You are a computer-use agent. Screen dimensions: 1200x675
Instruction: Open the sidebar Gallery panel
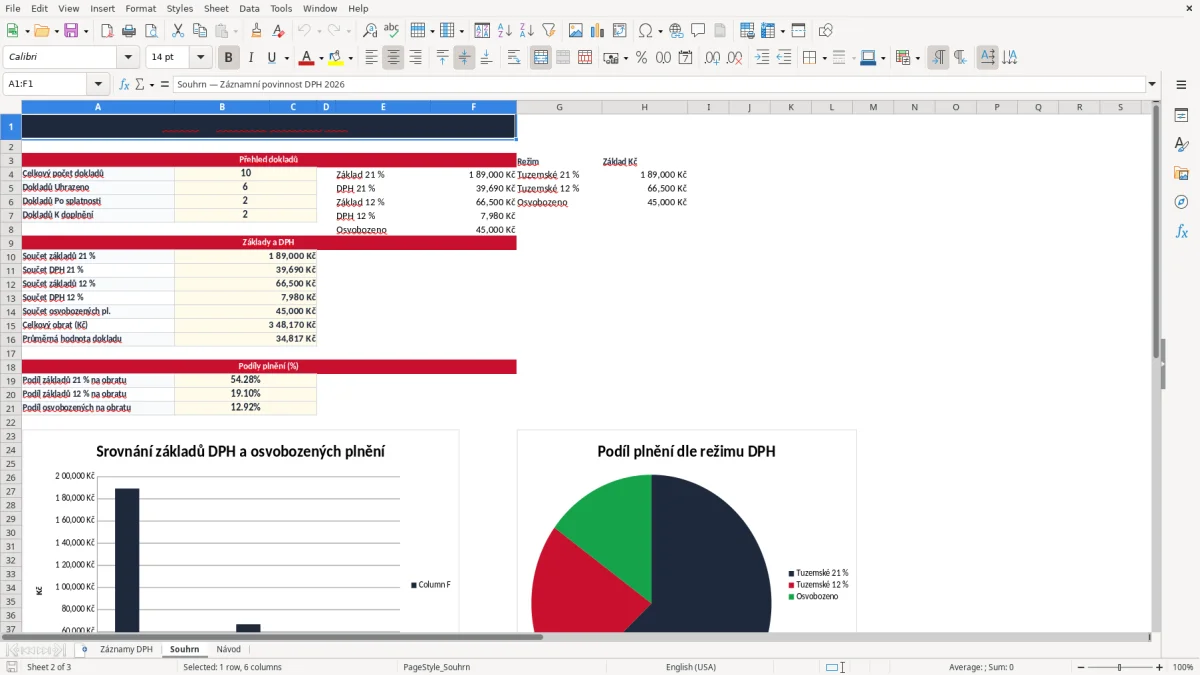coord(1181,174)
